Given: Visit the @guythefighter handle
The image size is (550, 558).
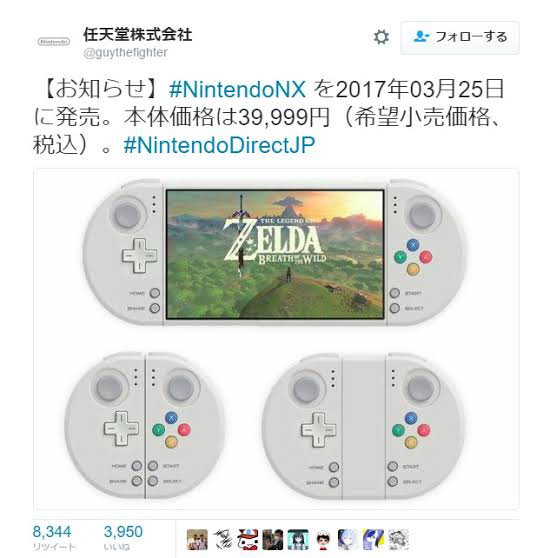Looking at the screenshot, I should coord(125,53).
